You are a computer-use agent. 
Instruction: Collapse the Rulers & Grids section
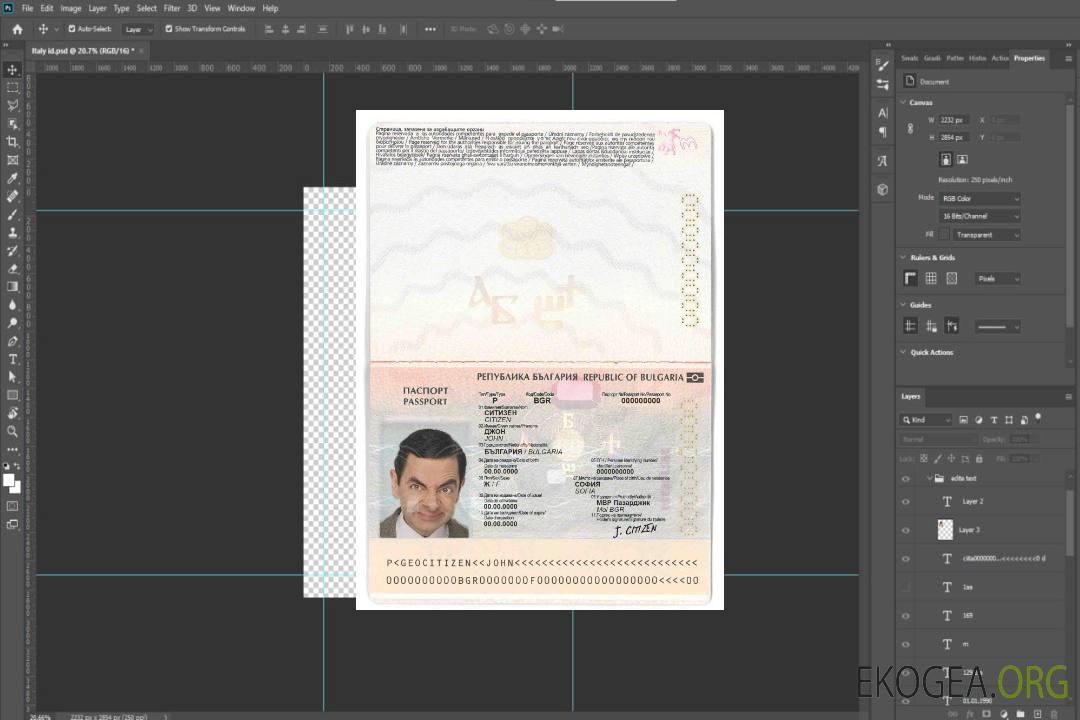(x=903, y=258)
